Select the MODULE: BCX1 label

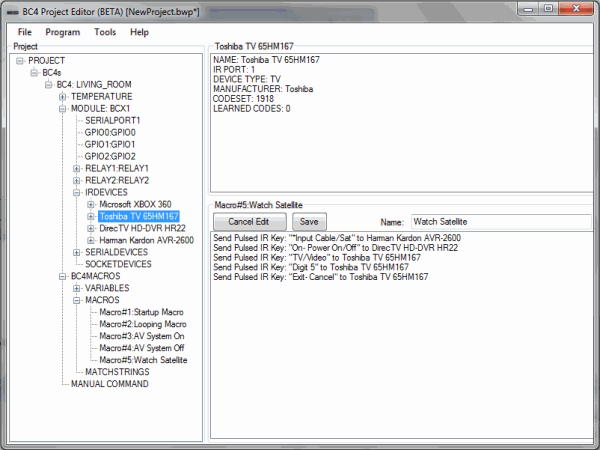[100, 109]
